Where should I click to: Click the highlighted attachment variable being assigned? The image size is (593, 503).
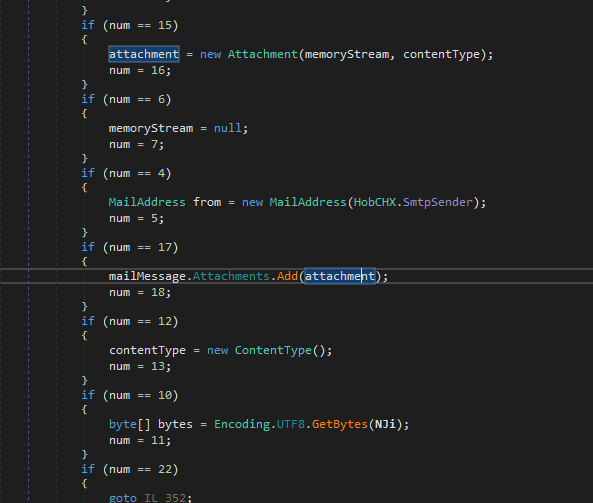click(144, 54)
